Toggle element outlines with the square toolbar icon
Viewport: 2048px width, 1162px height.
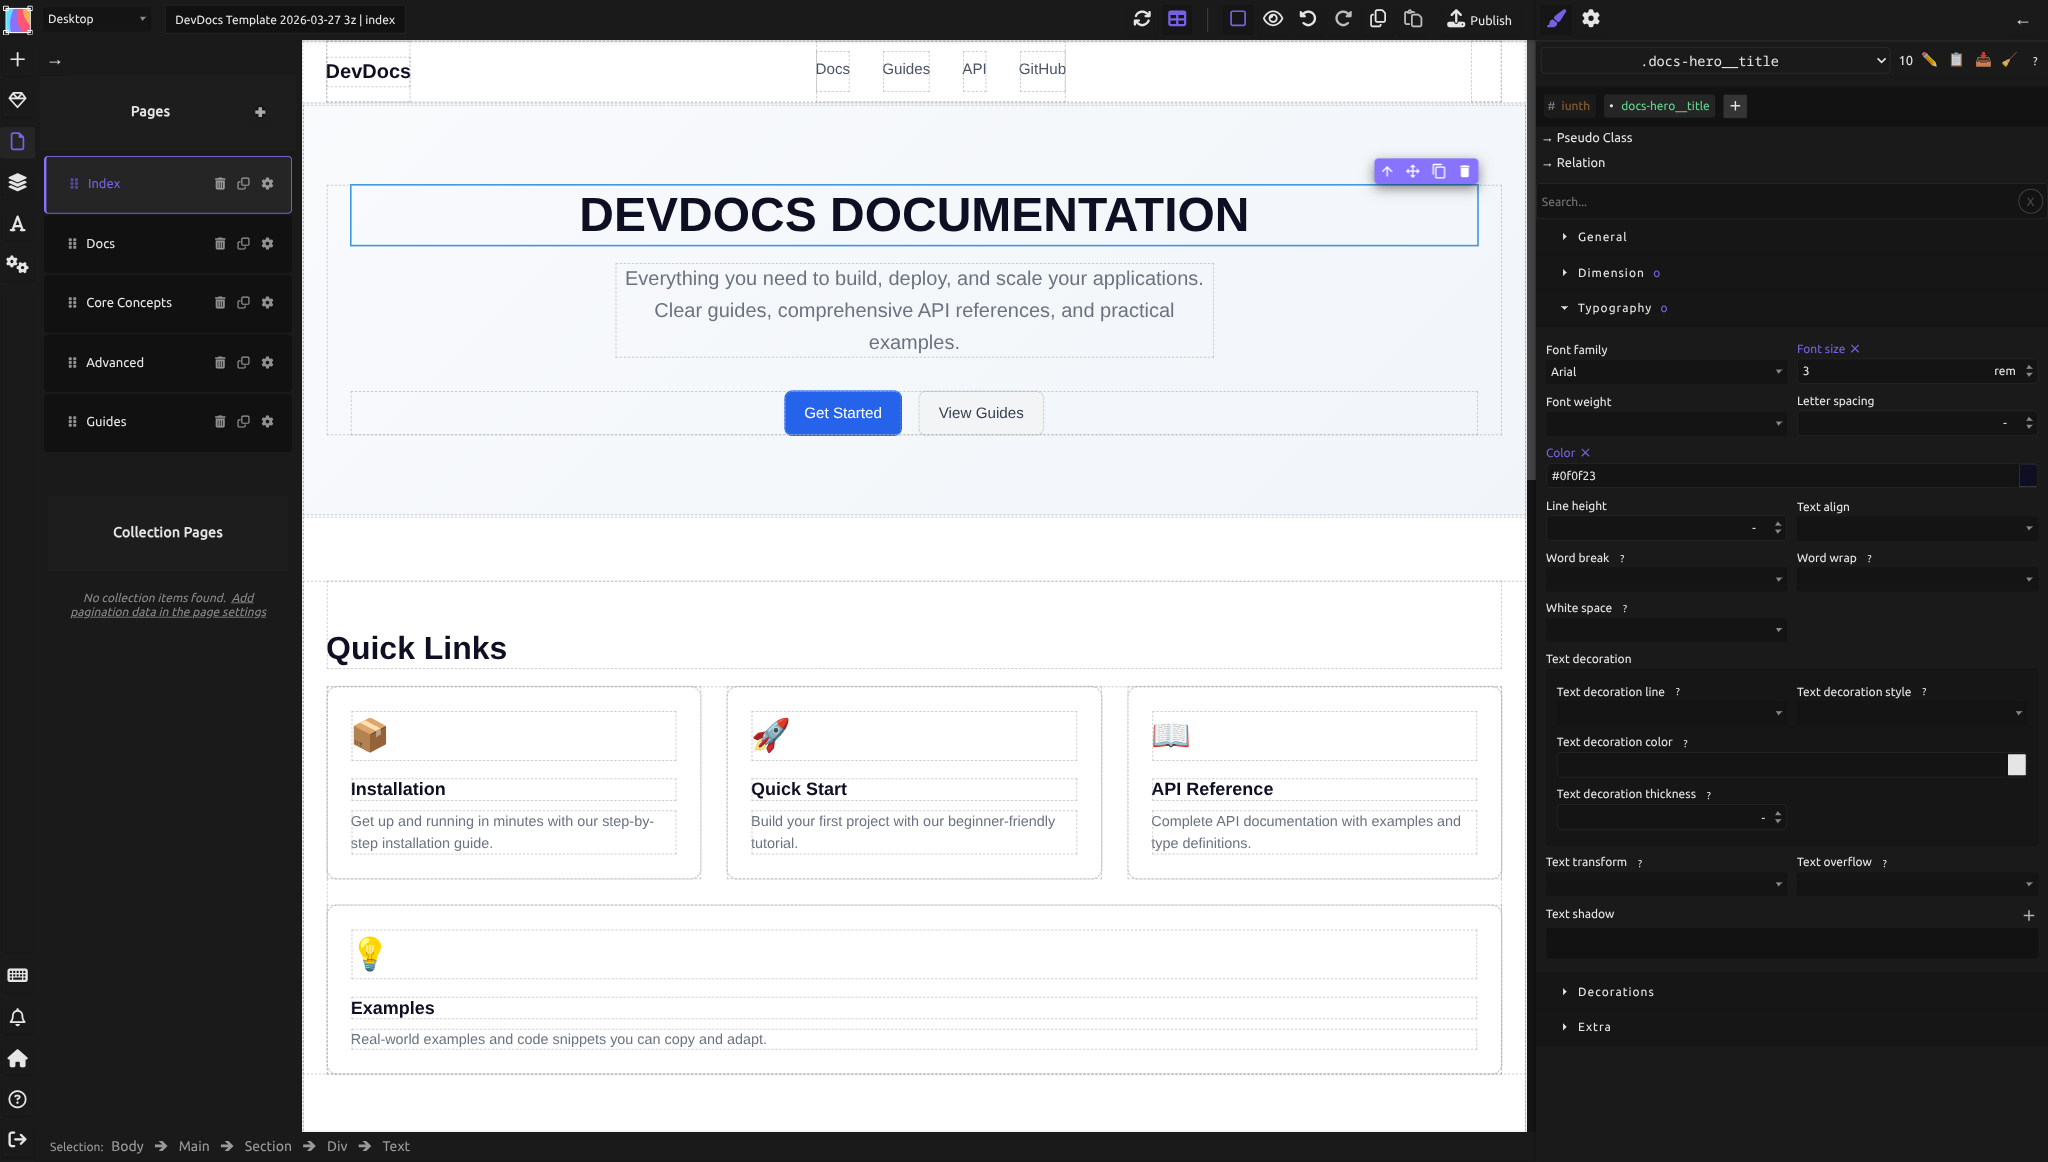pyautogui.click(x=1237, y=18)
